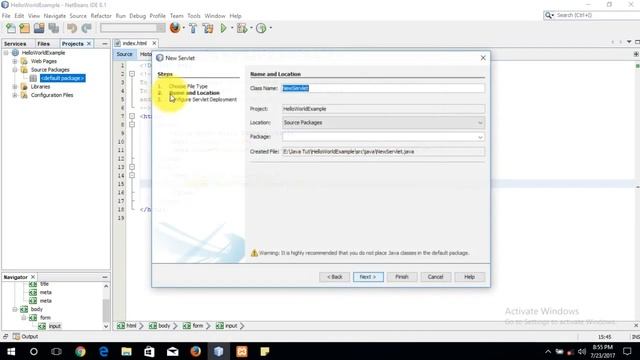The width and height of the screenshot is (640, 360).
Task: Click the Next button in wizard
Action: tap(368, 277)
